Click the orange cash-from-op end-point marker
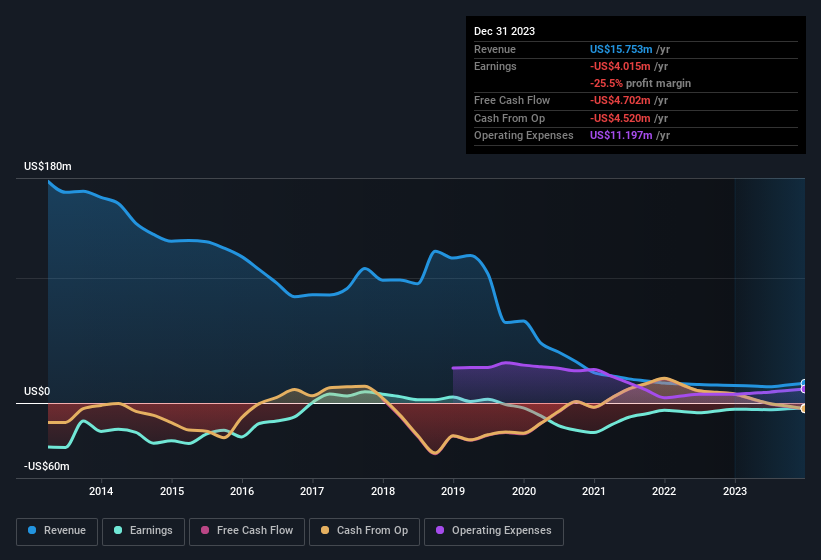This screenshot has width=821, height=560. click(804, 408)
